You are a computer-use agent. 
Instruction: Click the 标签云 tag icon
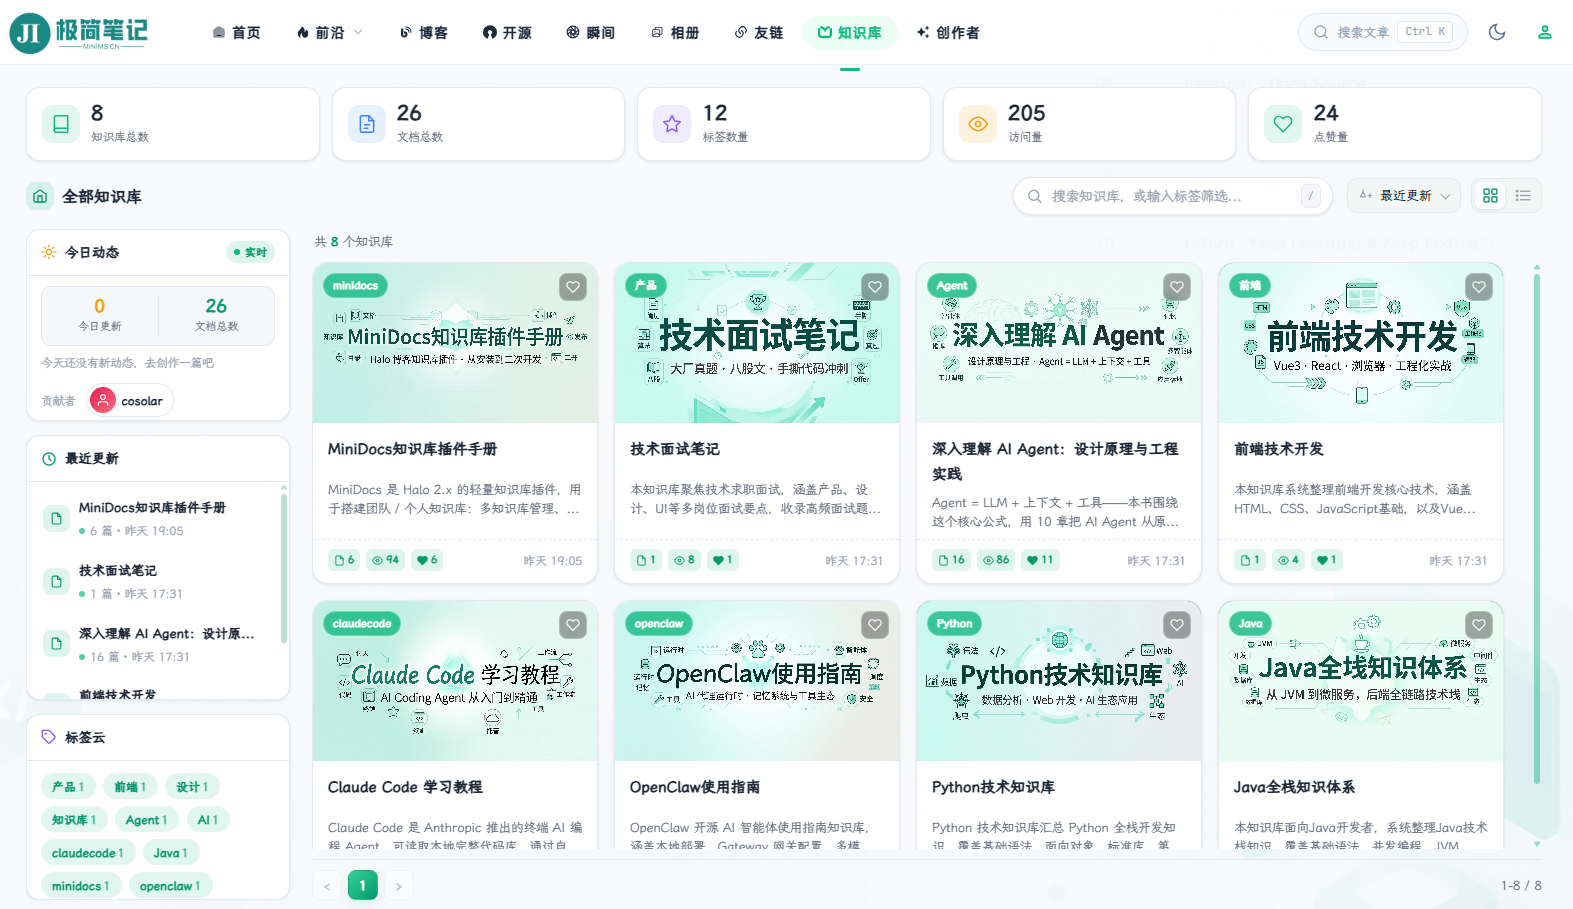point(49,737)
